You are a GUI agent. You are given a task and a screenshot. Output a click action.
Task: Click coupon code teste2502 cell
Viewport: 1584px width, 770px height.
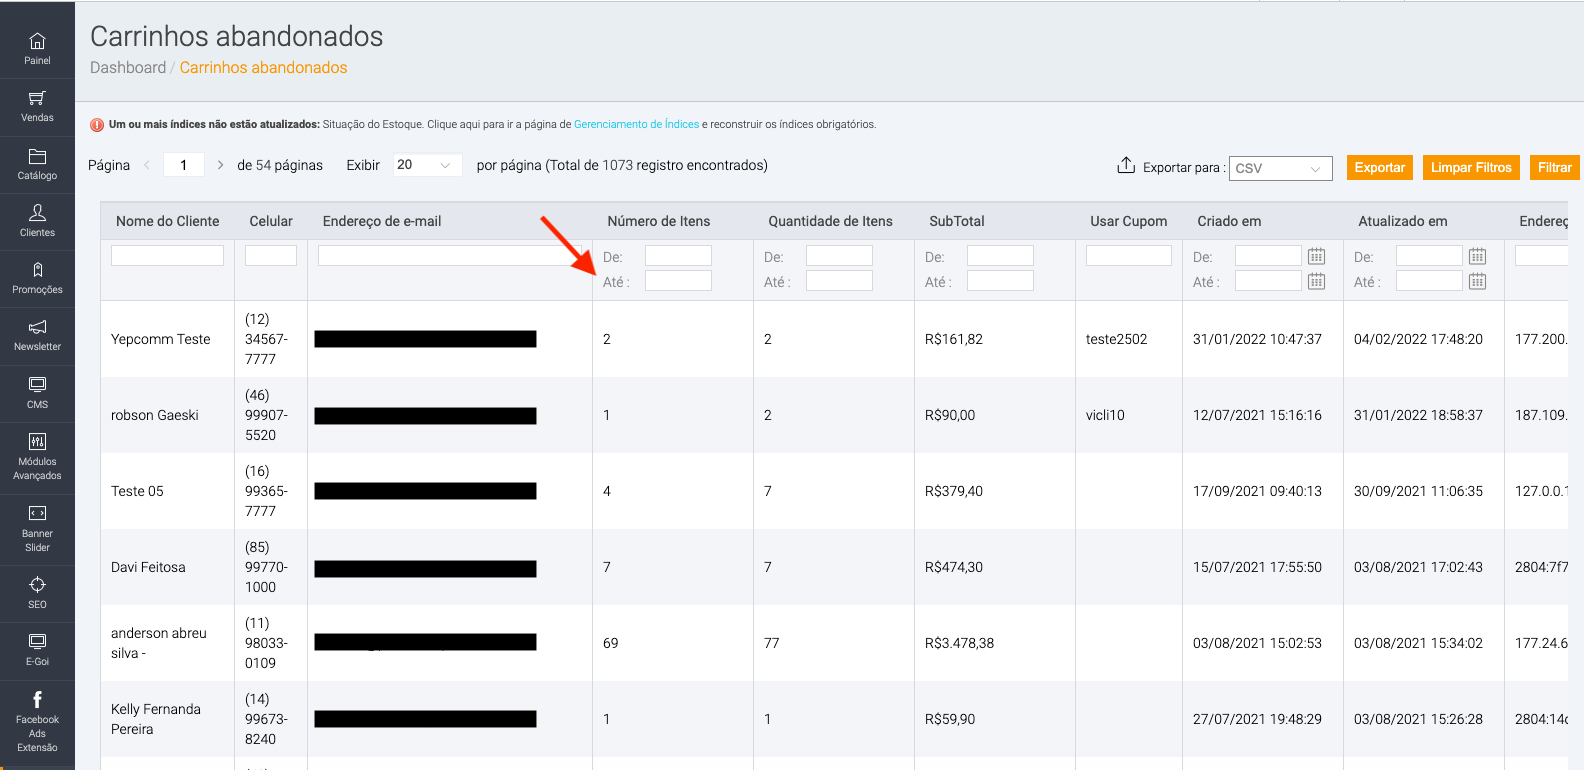pos(1117,339)
